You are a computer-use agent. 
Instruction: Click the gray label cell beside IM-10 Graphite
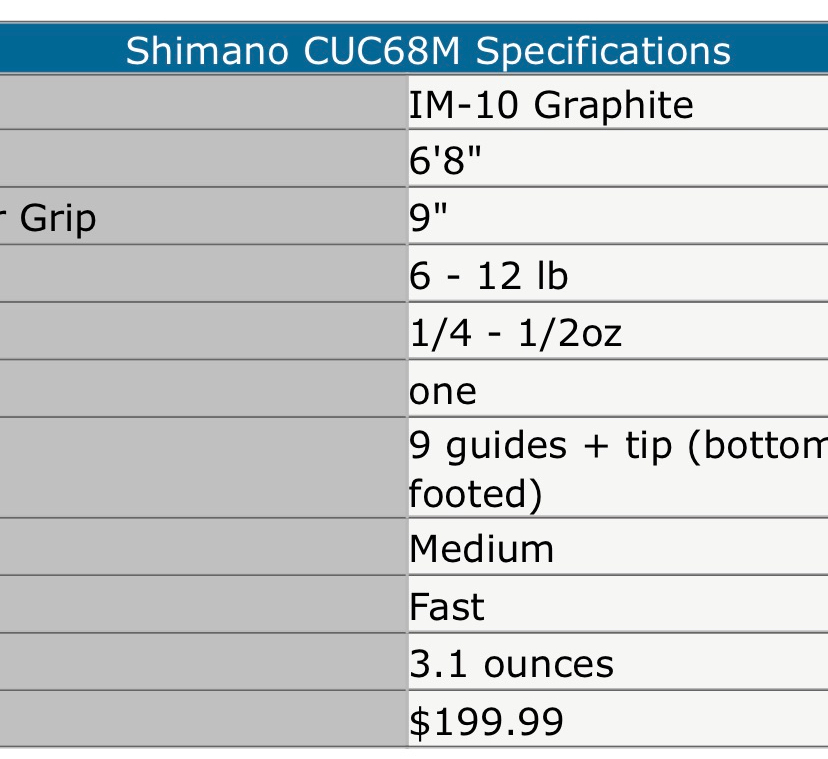(x=200, y=105)
